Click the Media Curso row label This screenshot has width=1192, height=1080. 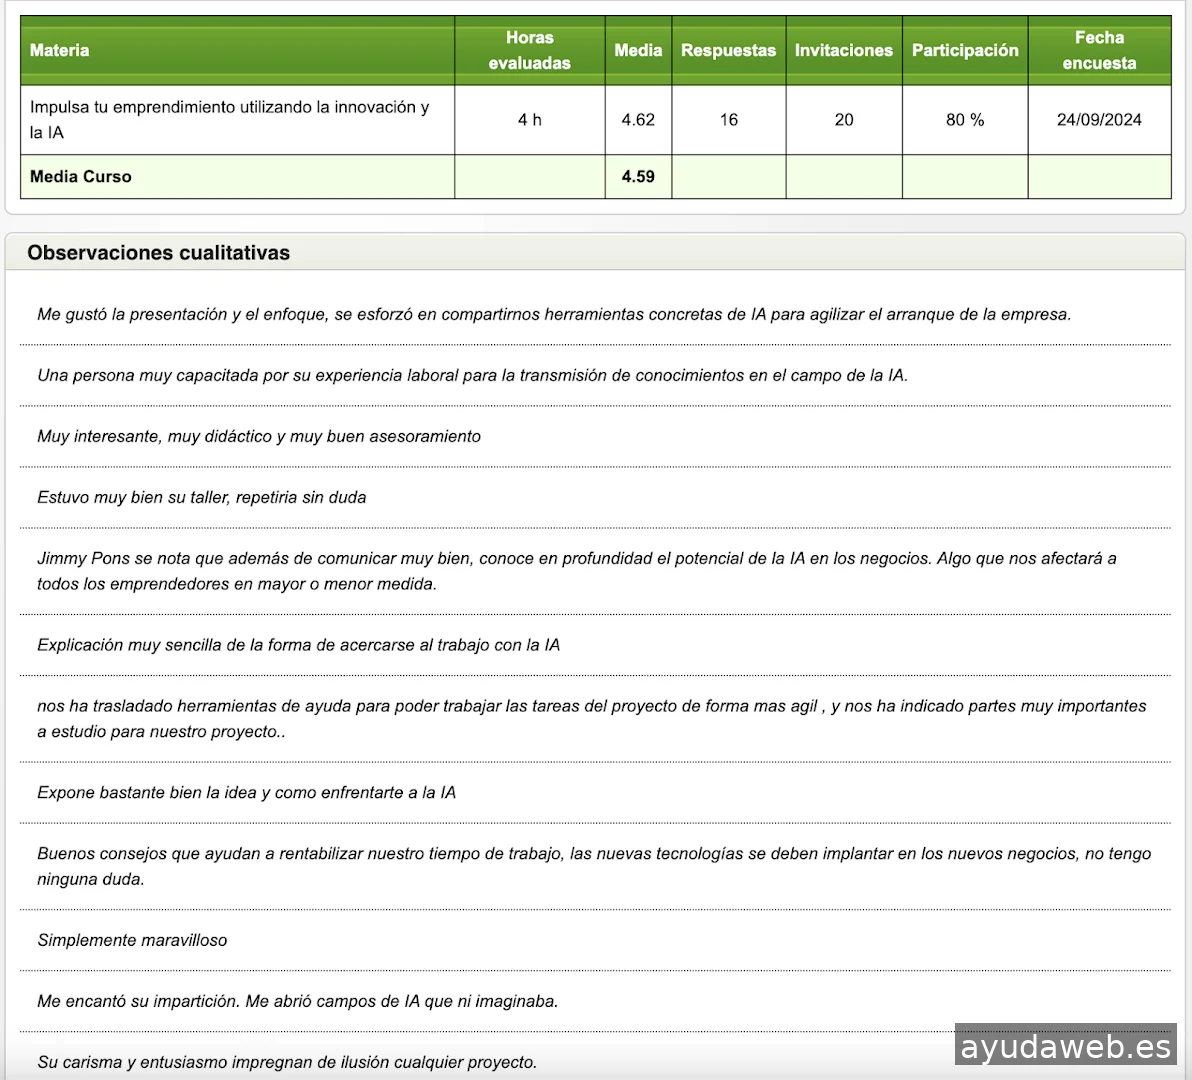[81, 177]
